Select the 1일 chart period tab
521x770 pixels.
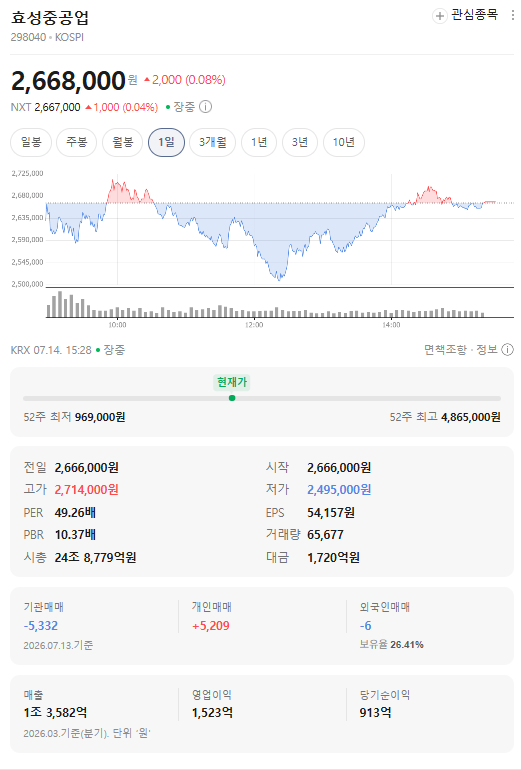[x=166, y=142]
